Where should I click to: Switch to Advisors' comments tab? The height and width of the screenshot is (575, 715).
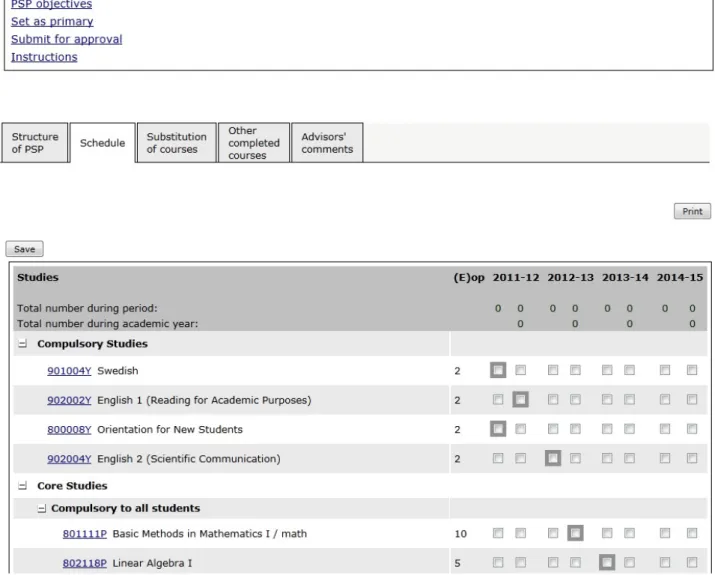point(327,143)
